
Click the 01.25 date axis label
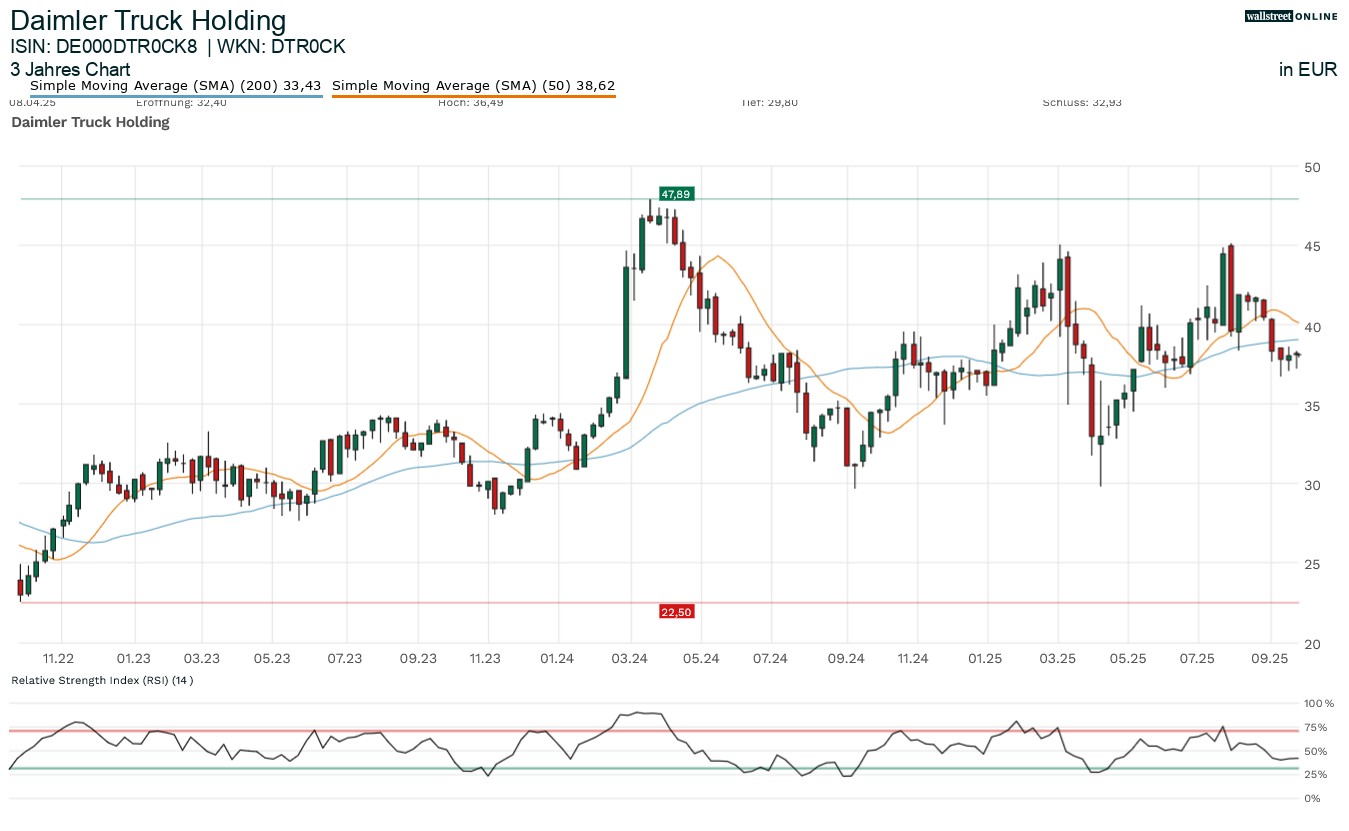(986, 658)
